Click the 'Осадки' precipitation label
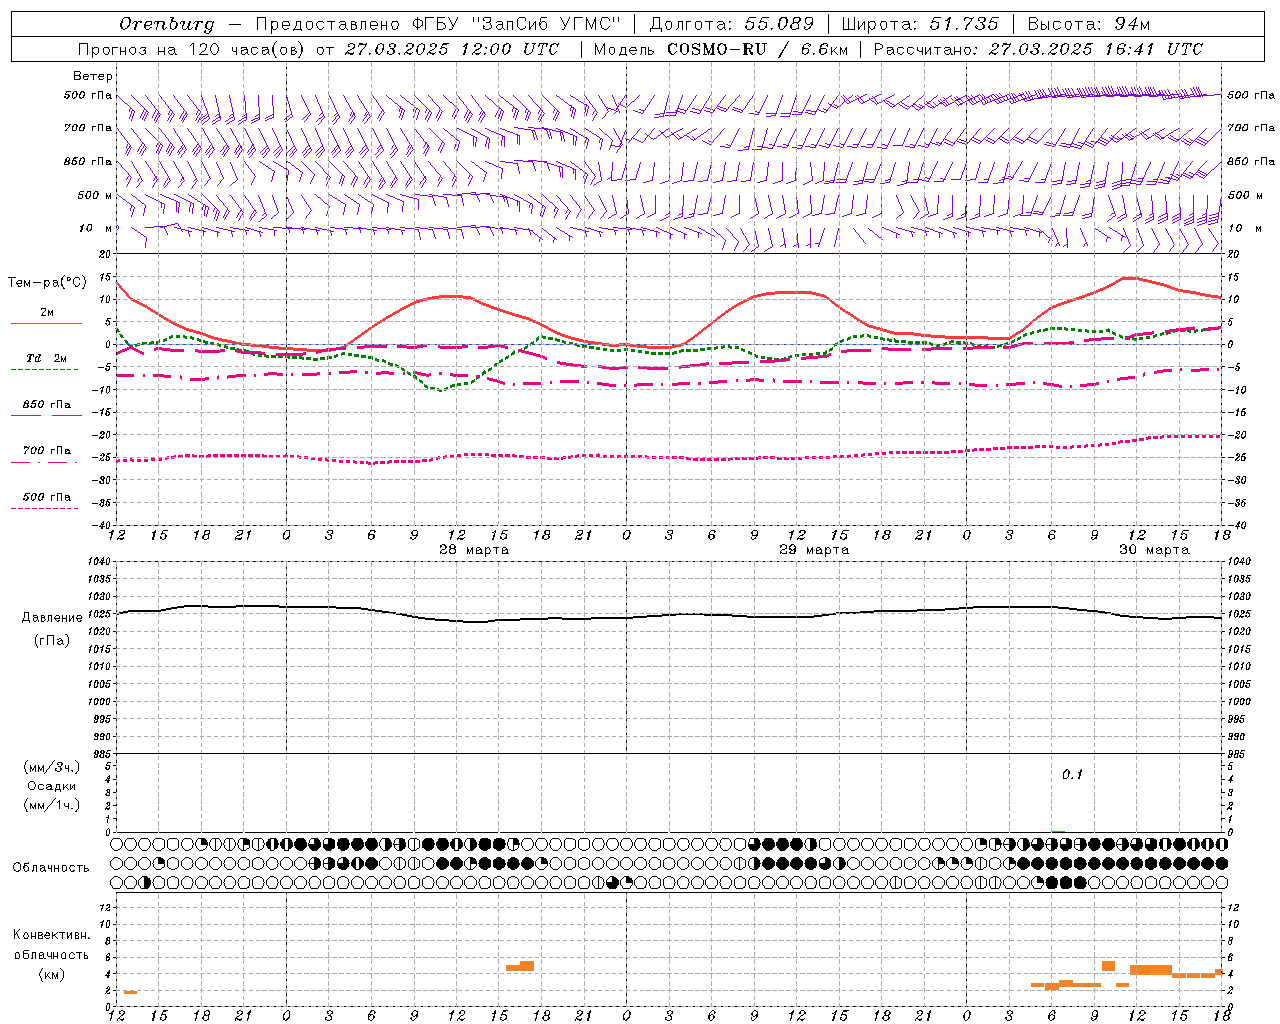Image resolution: width=1280 pixels, height=1024 pixels. tap(52, 786)
